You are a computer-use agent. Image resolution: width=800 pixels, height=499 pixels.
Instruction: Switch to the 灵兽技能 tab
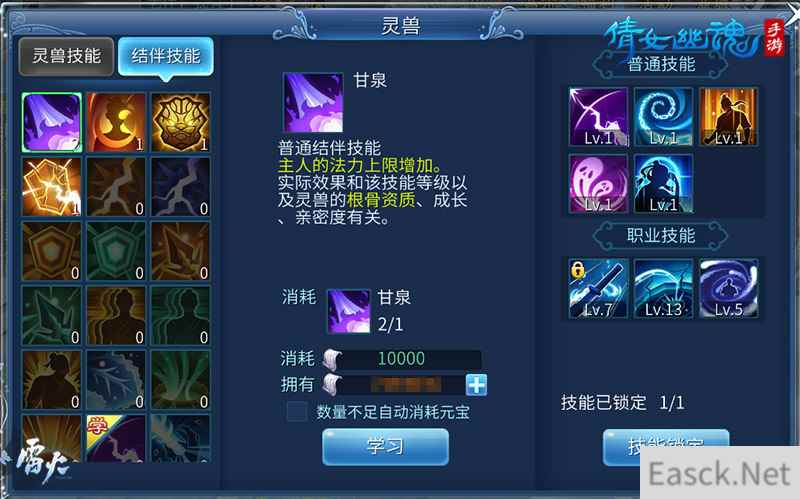pos(66,56)
